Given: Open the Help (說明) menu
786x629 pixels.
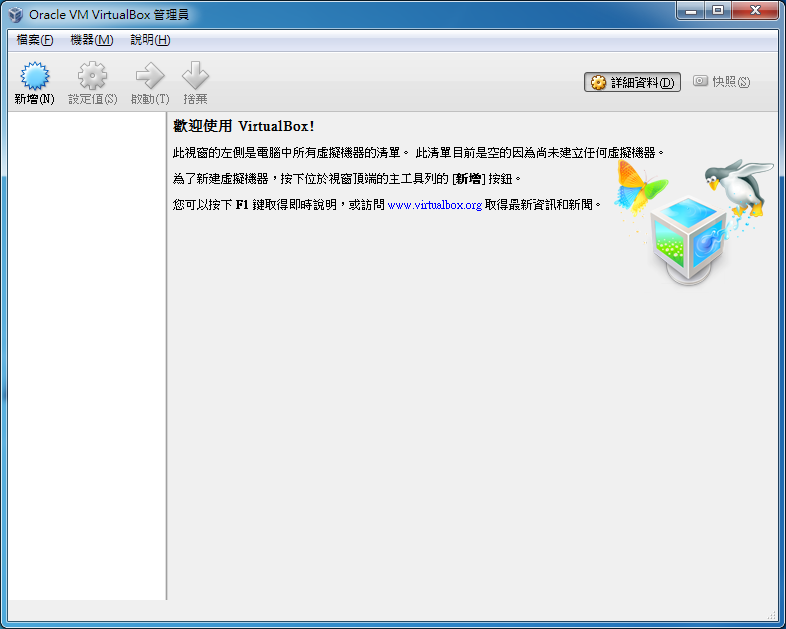Looking at the screenshot, I should (x=150, y=40).
